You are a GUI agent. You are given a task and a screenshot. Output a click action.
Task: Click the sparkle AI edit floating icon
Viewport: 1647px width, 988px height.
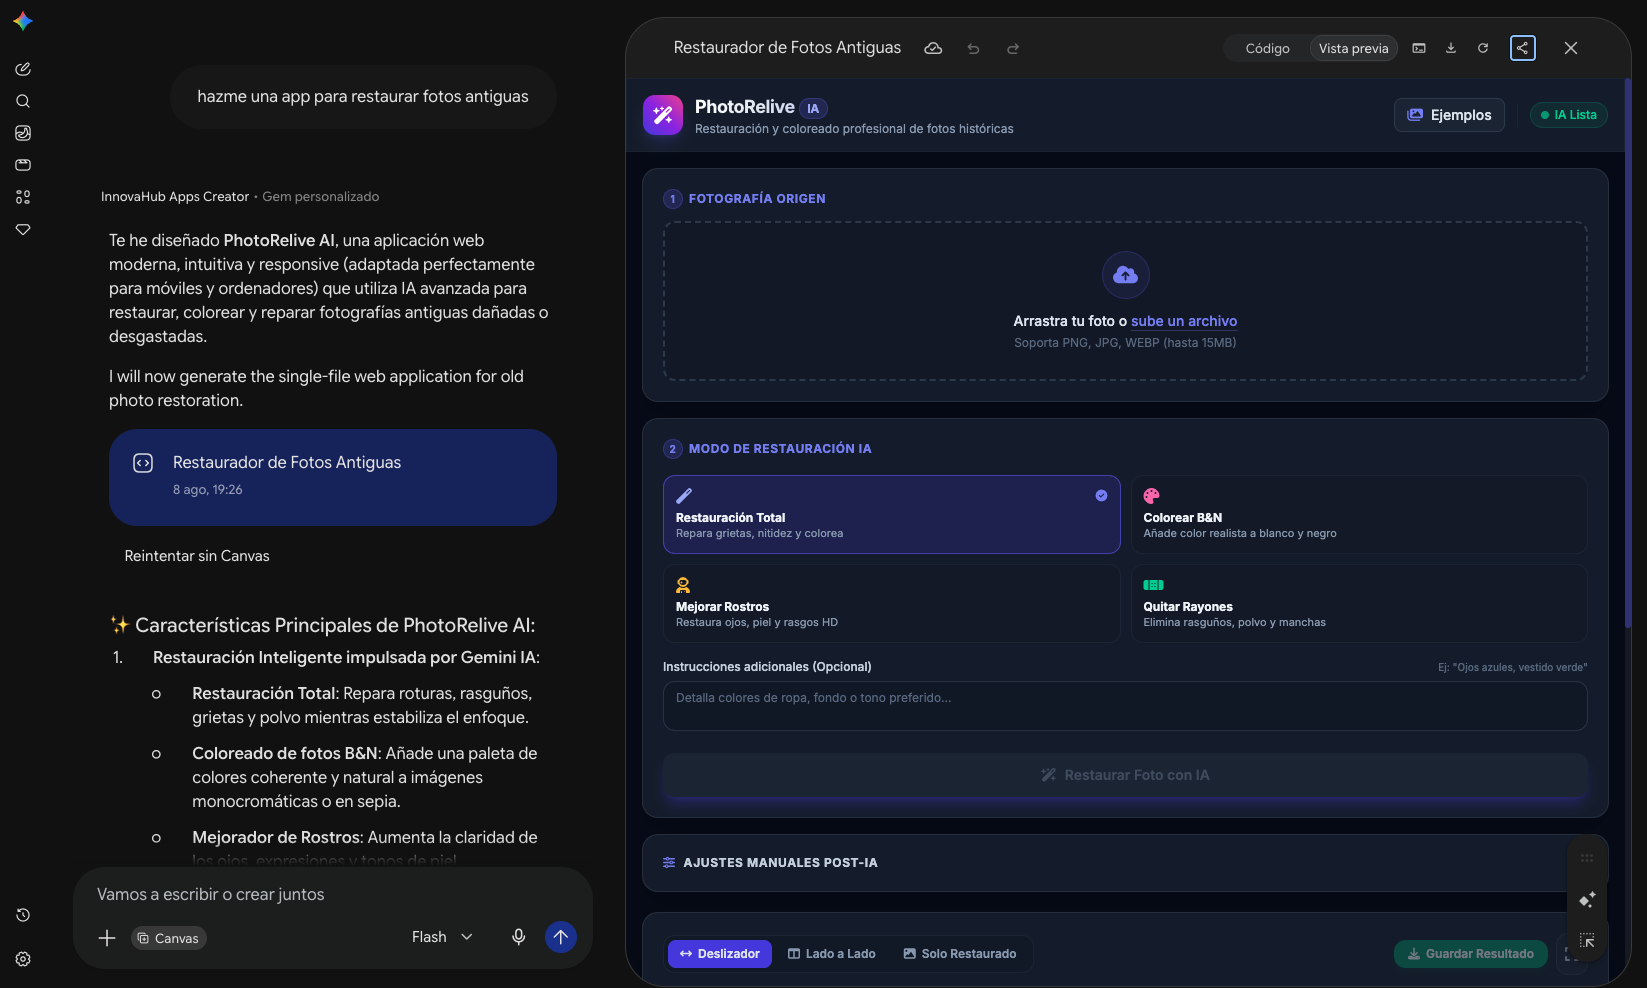1587,900
